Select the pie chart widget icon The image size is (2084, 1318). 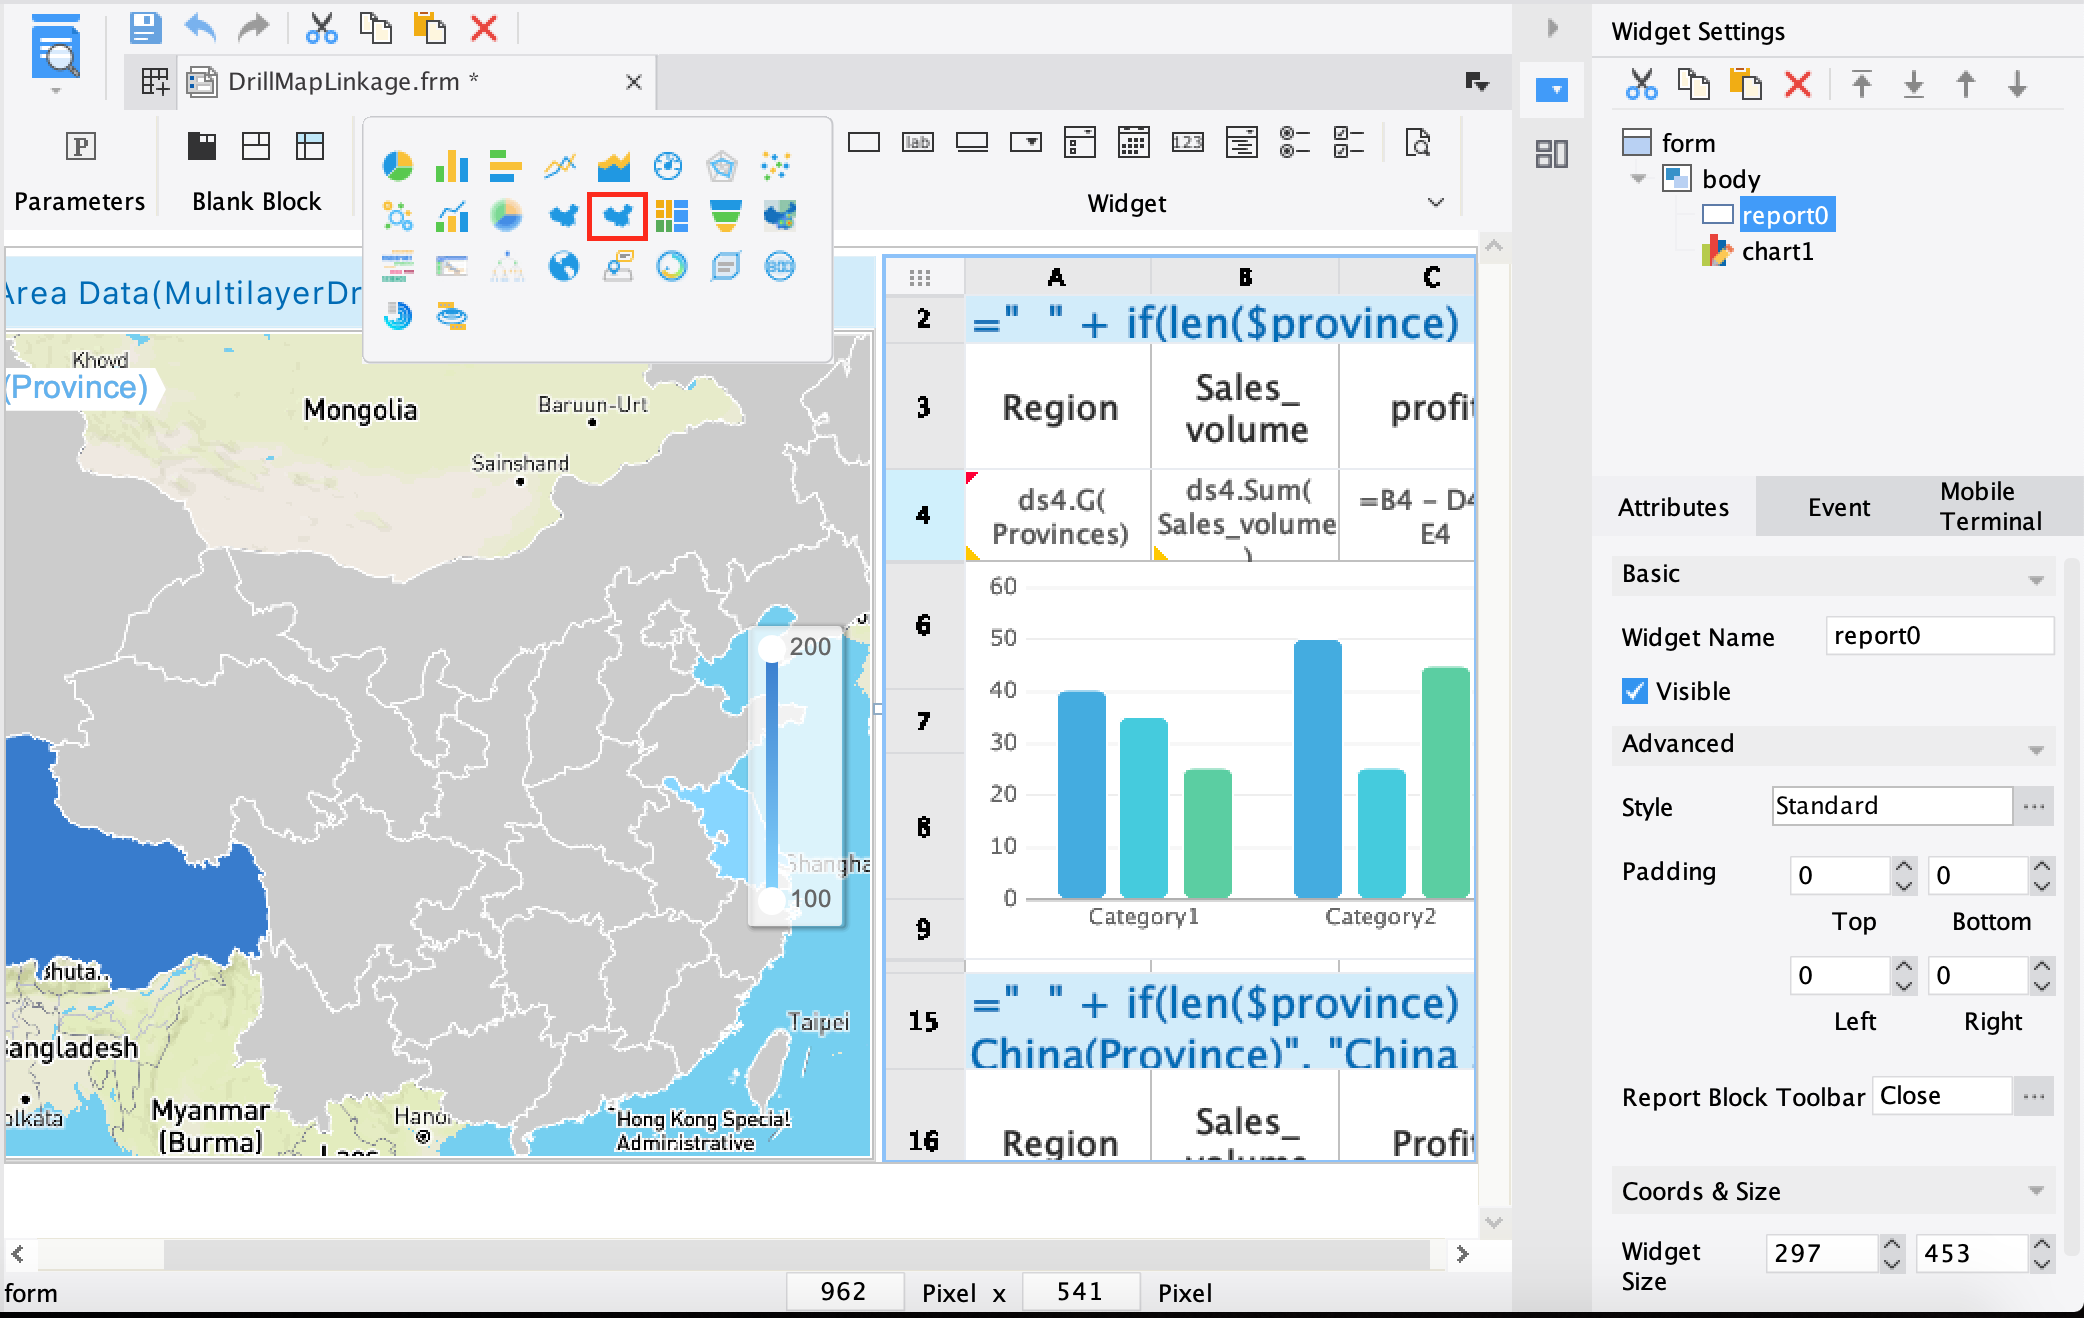click(x=397, y=167)
